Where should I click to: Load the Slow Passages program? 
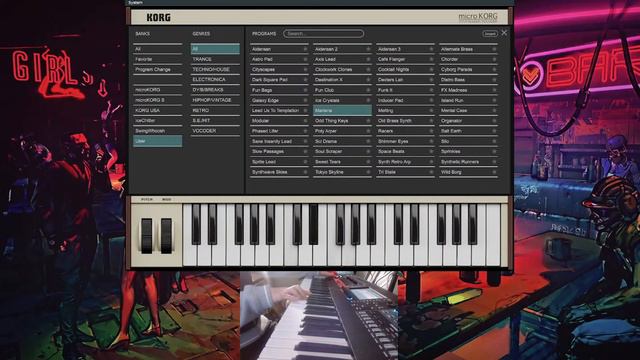click(279, 151)
